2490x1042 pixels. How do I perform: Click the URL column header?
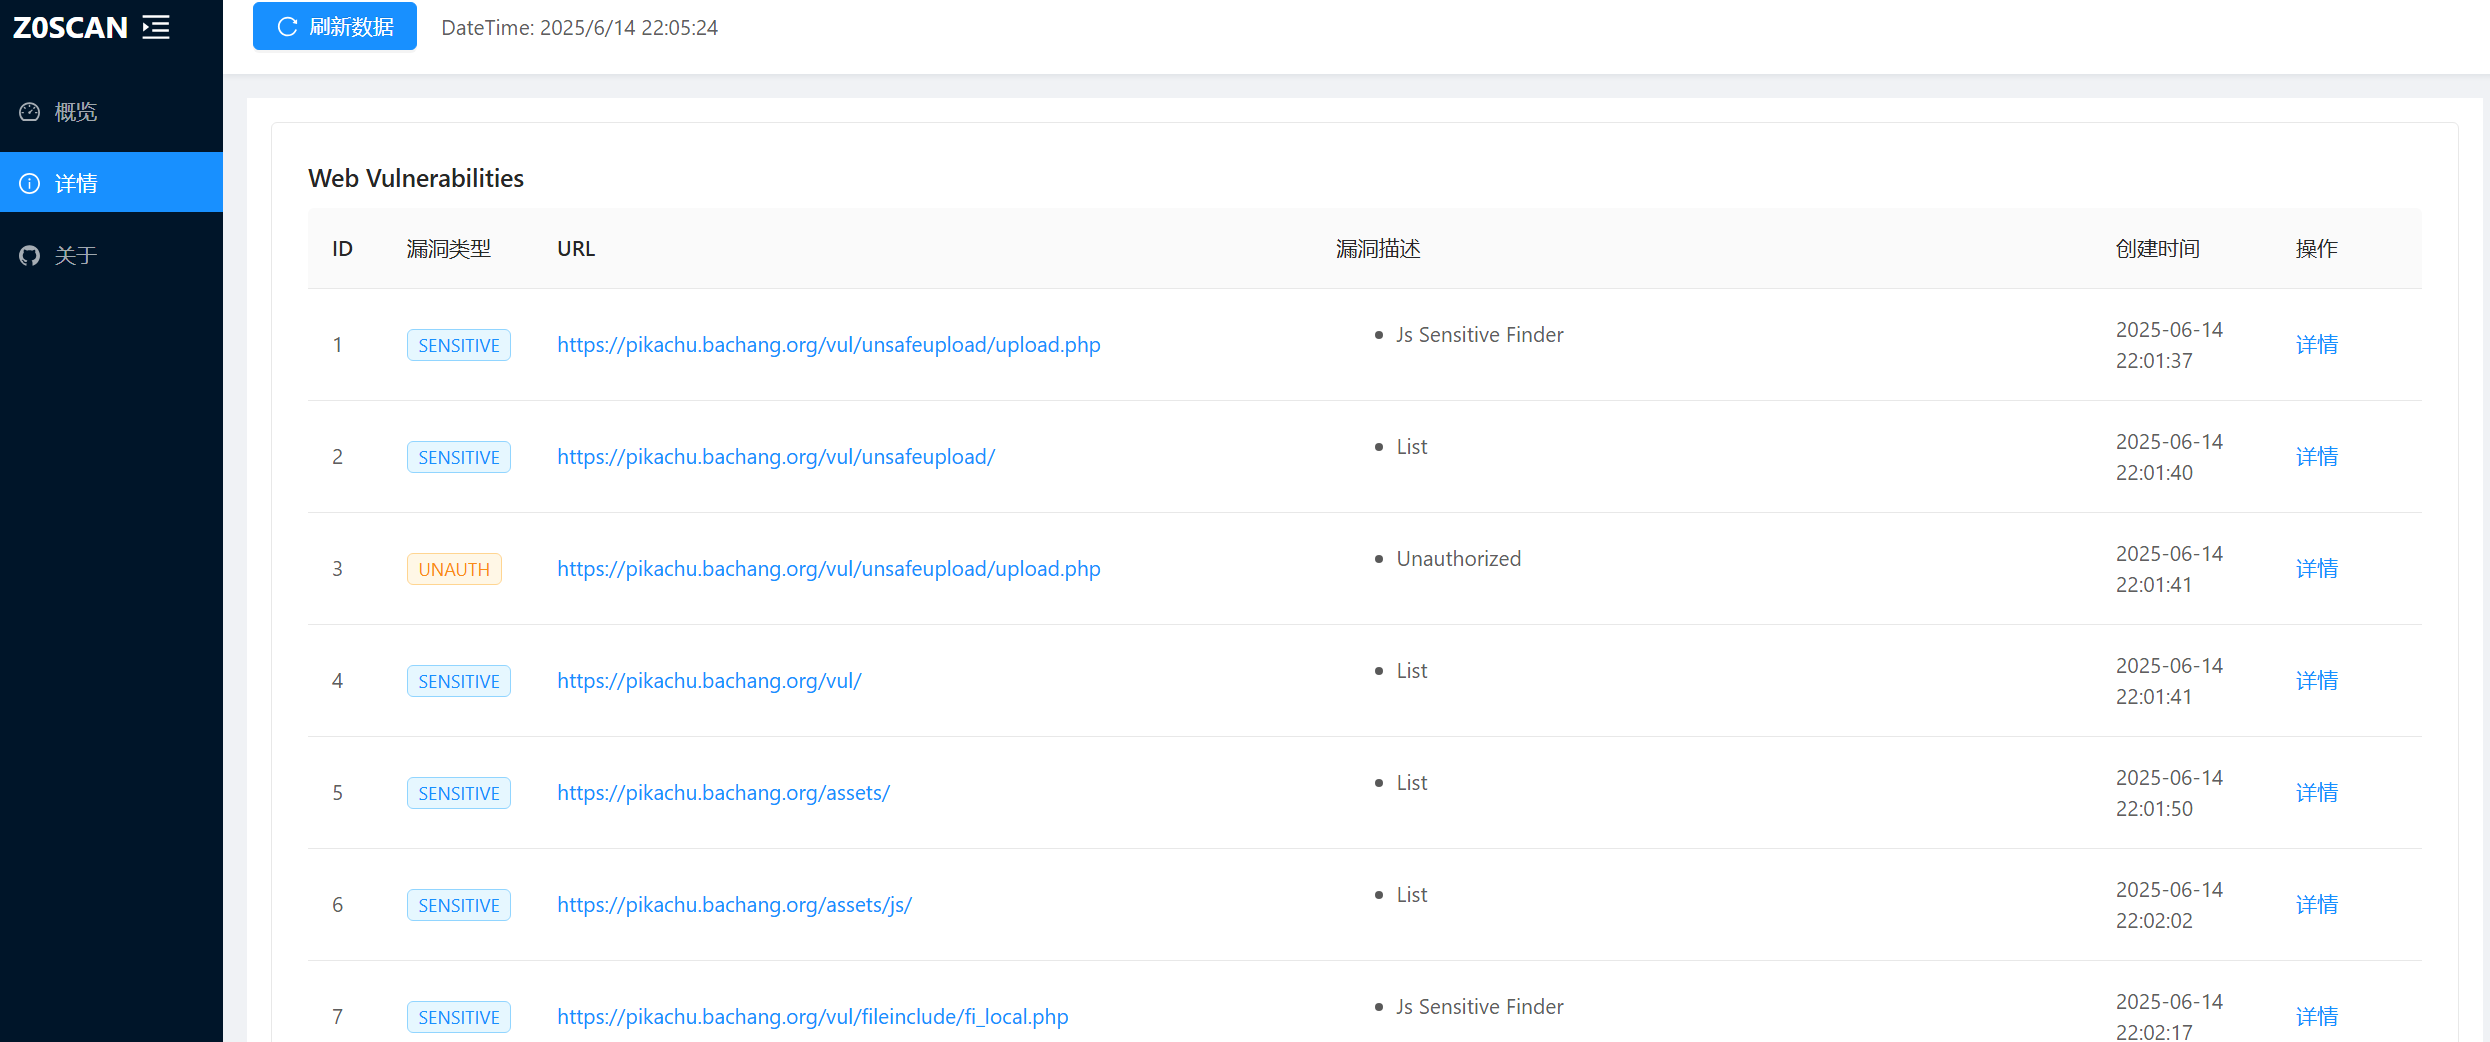point(576,249)
